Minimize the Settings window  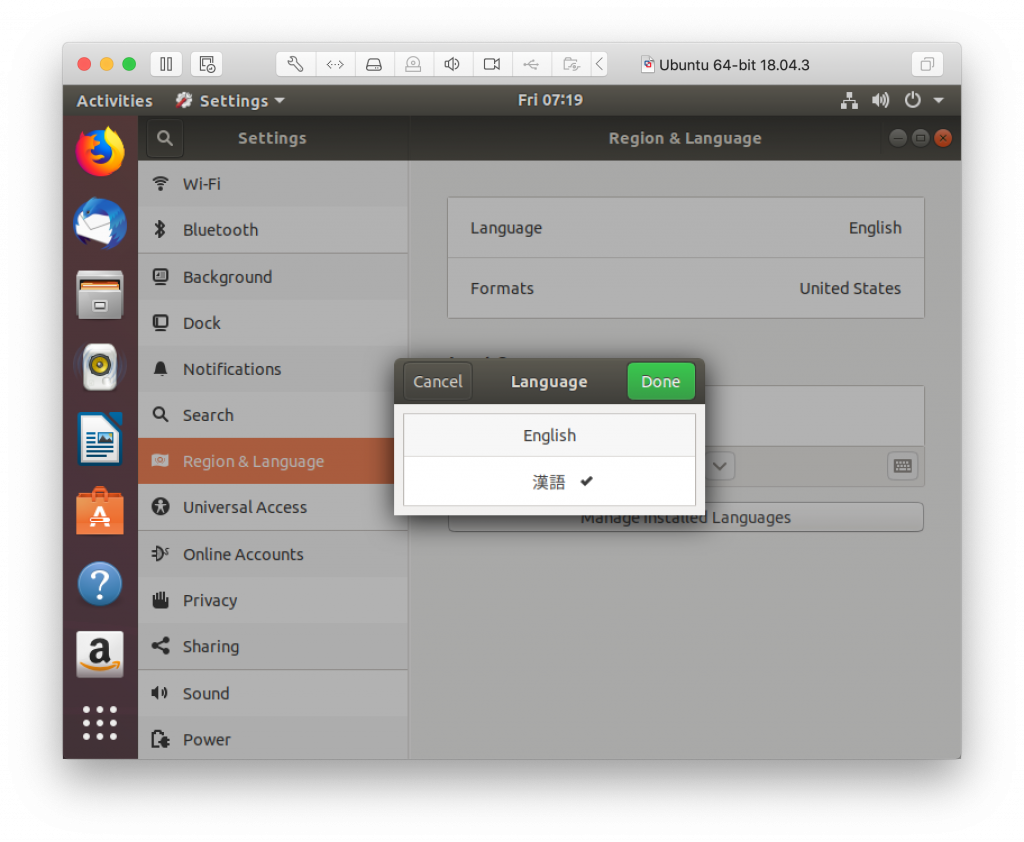(x=898, y=138)
